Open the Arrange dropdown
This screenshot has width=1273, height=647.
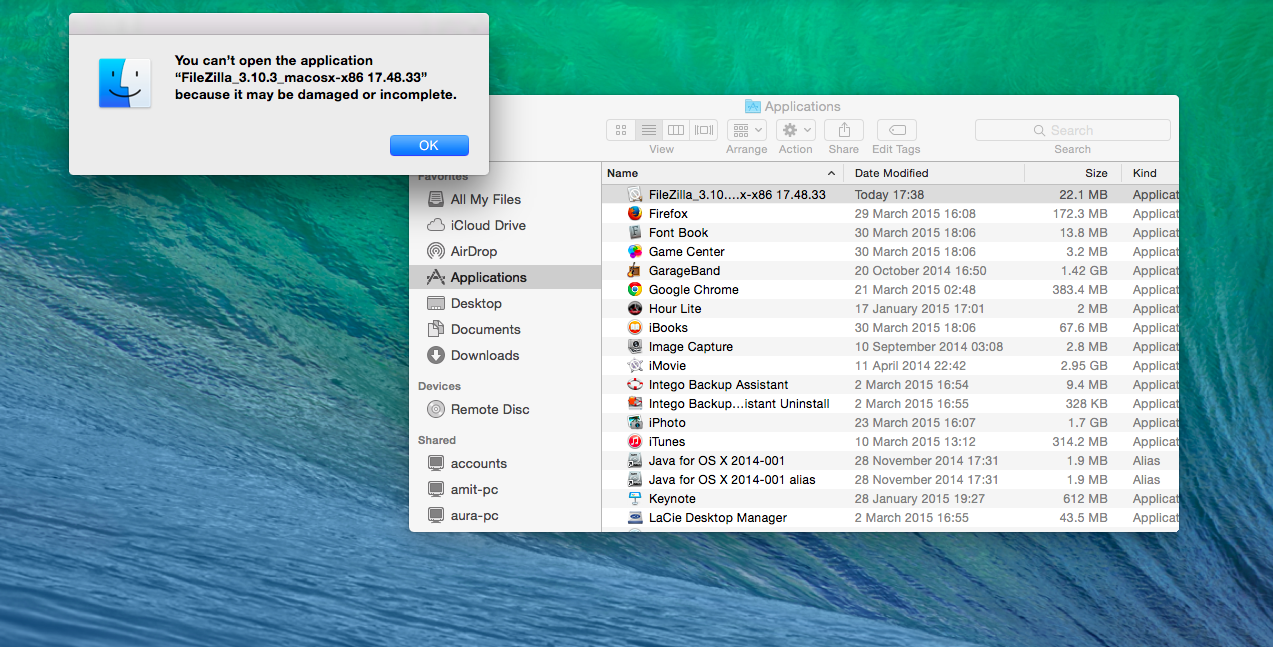point(746,130)
